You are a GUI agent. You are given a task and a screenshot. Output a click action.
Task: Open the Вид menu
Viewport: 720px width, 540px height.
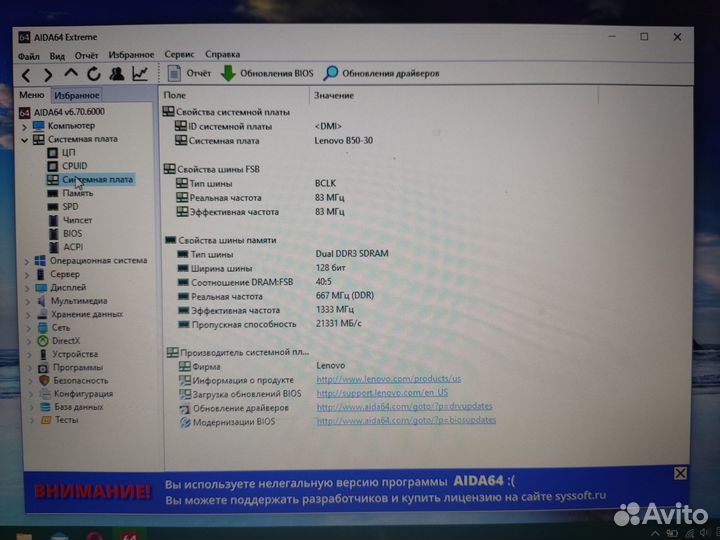[x=57, y=56]
